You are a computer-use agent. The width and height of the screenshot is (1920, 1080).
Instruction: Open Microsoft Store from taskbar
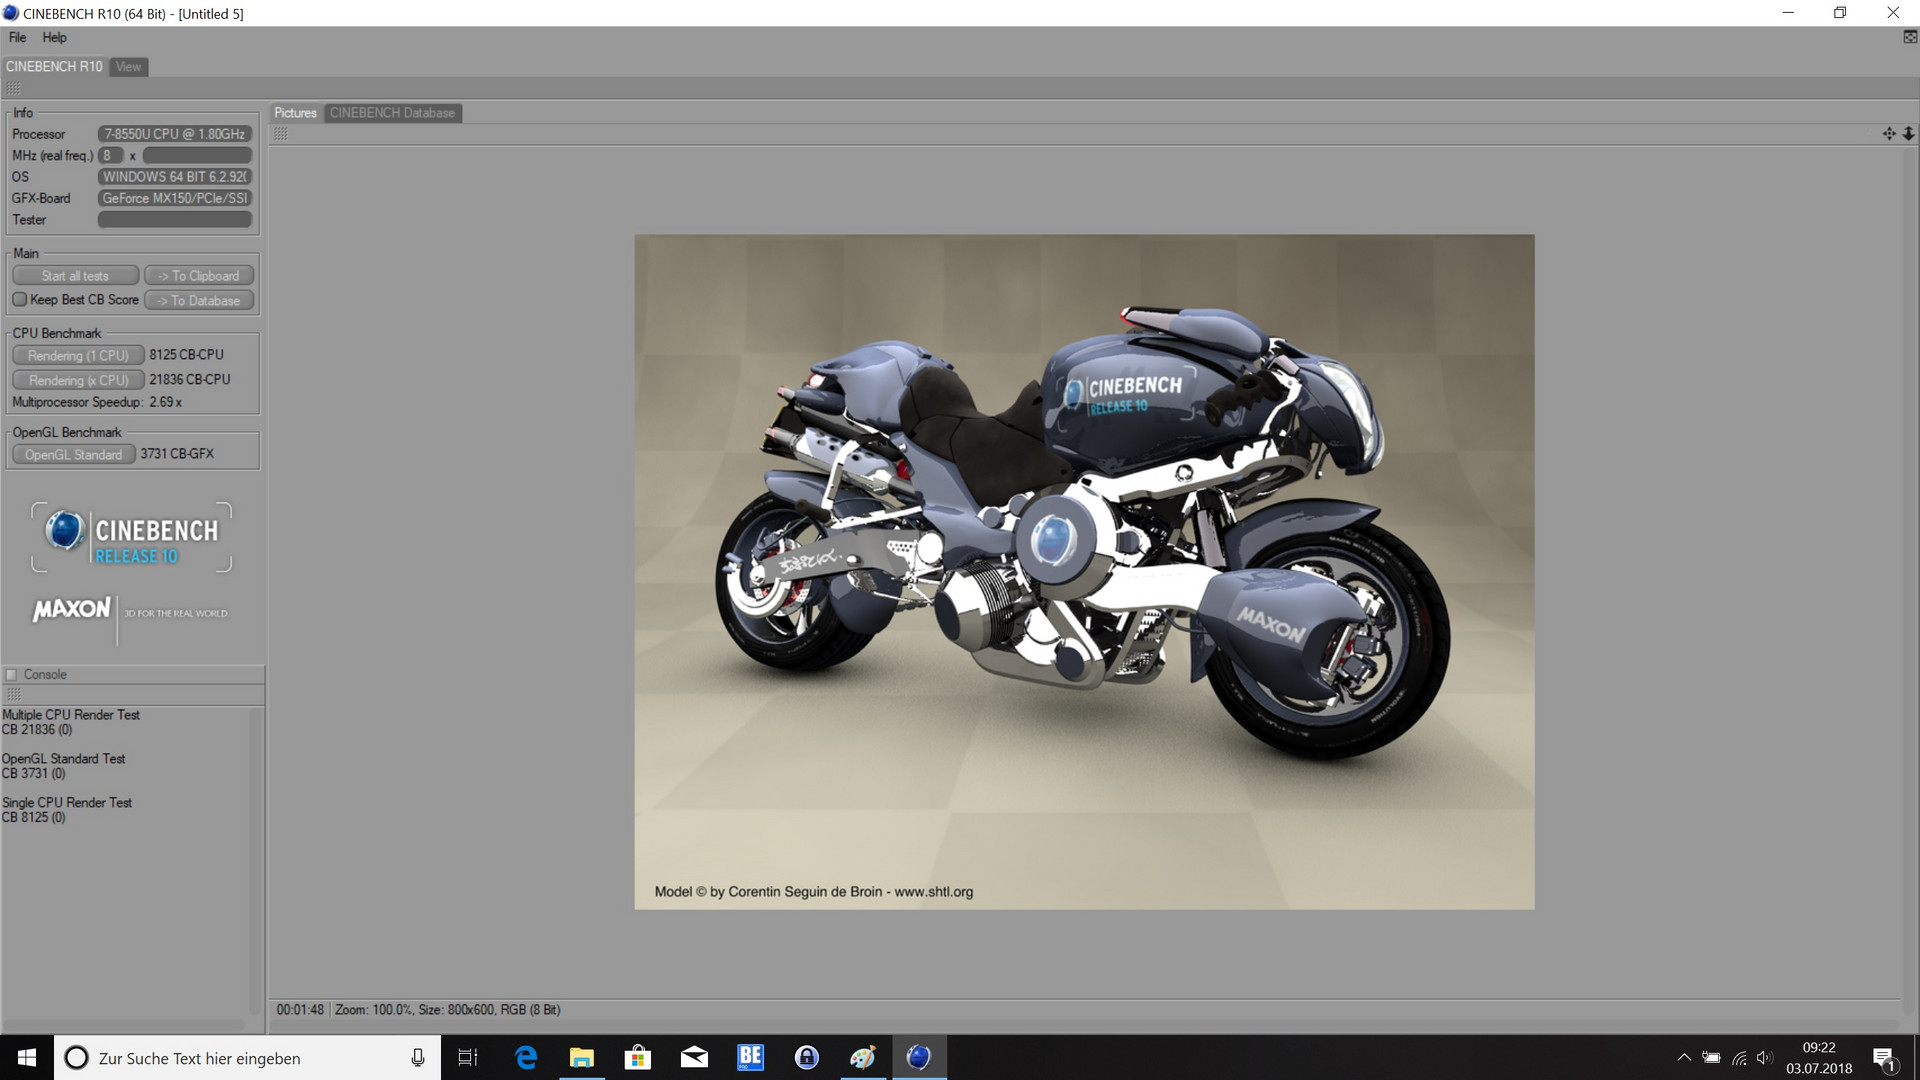tap(637, 1057)
